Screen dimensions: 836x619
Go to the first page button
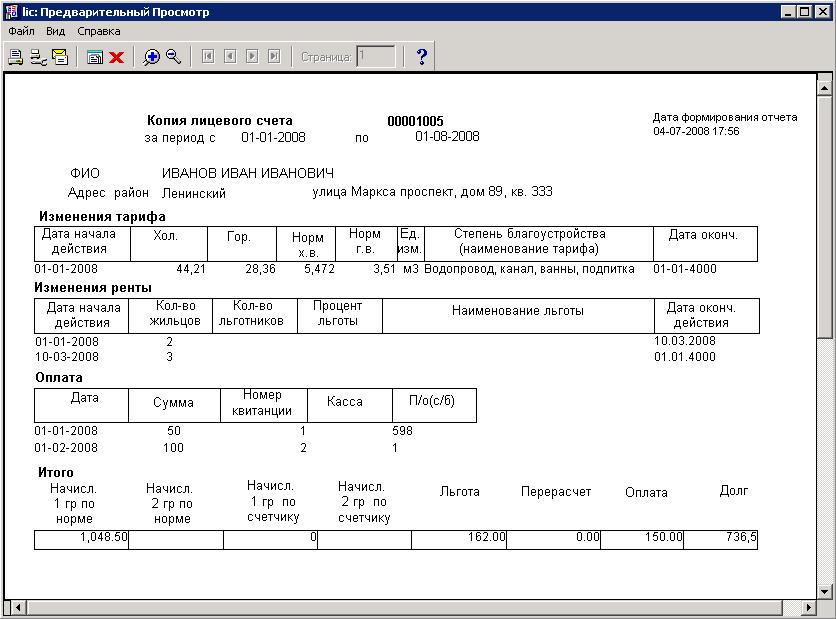coord(208,57)
